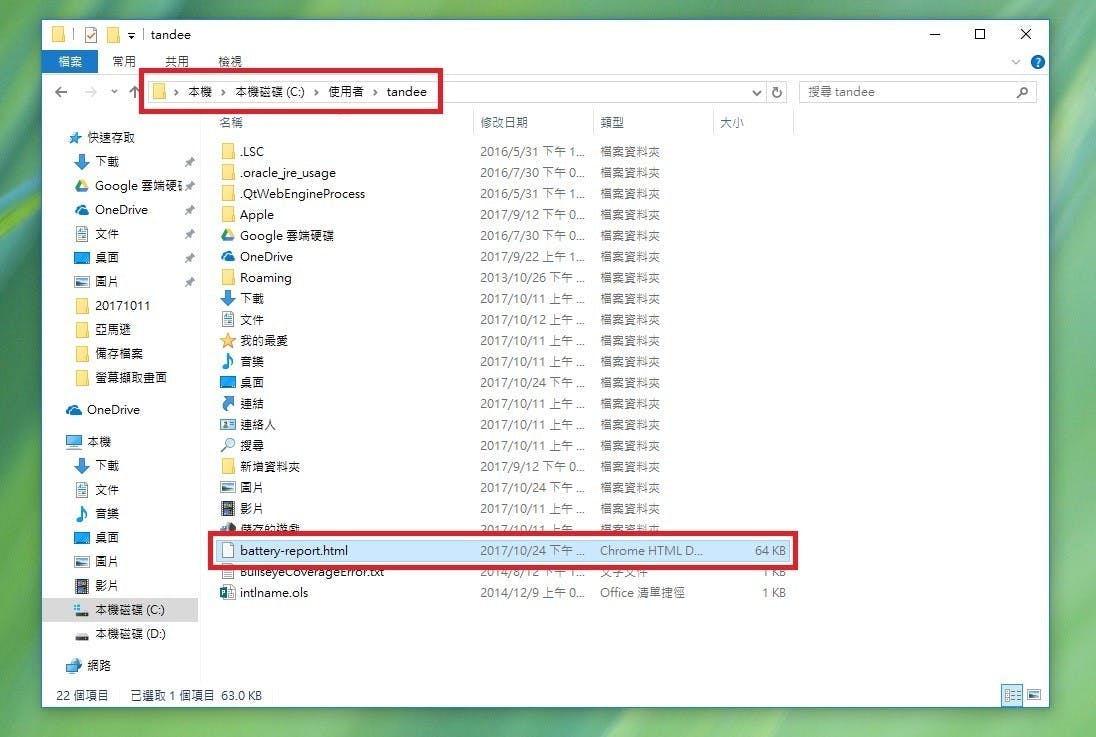Select the .oracle_jre_usage folder
This screenshot has height=737, width=1096.
(287, 173)
